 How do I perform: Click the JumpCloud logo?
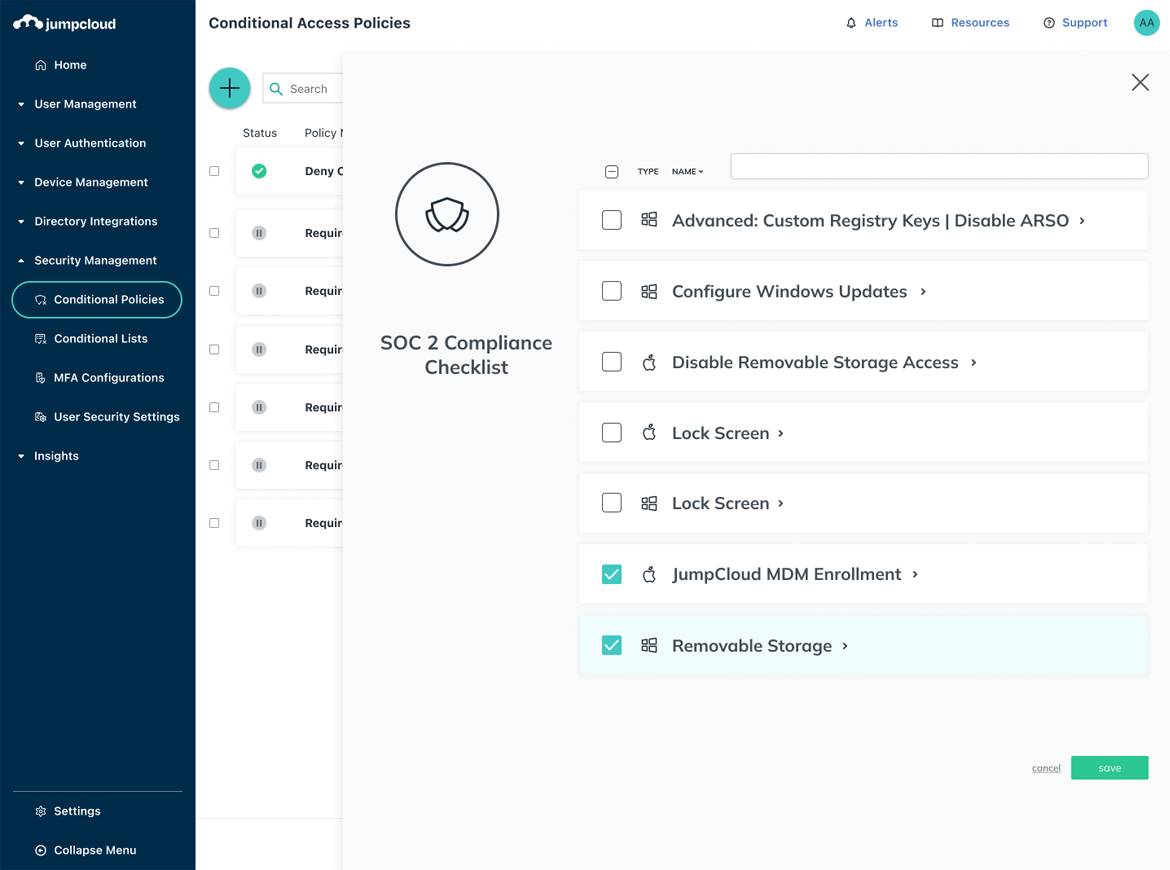click(65, 23)
